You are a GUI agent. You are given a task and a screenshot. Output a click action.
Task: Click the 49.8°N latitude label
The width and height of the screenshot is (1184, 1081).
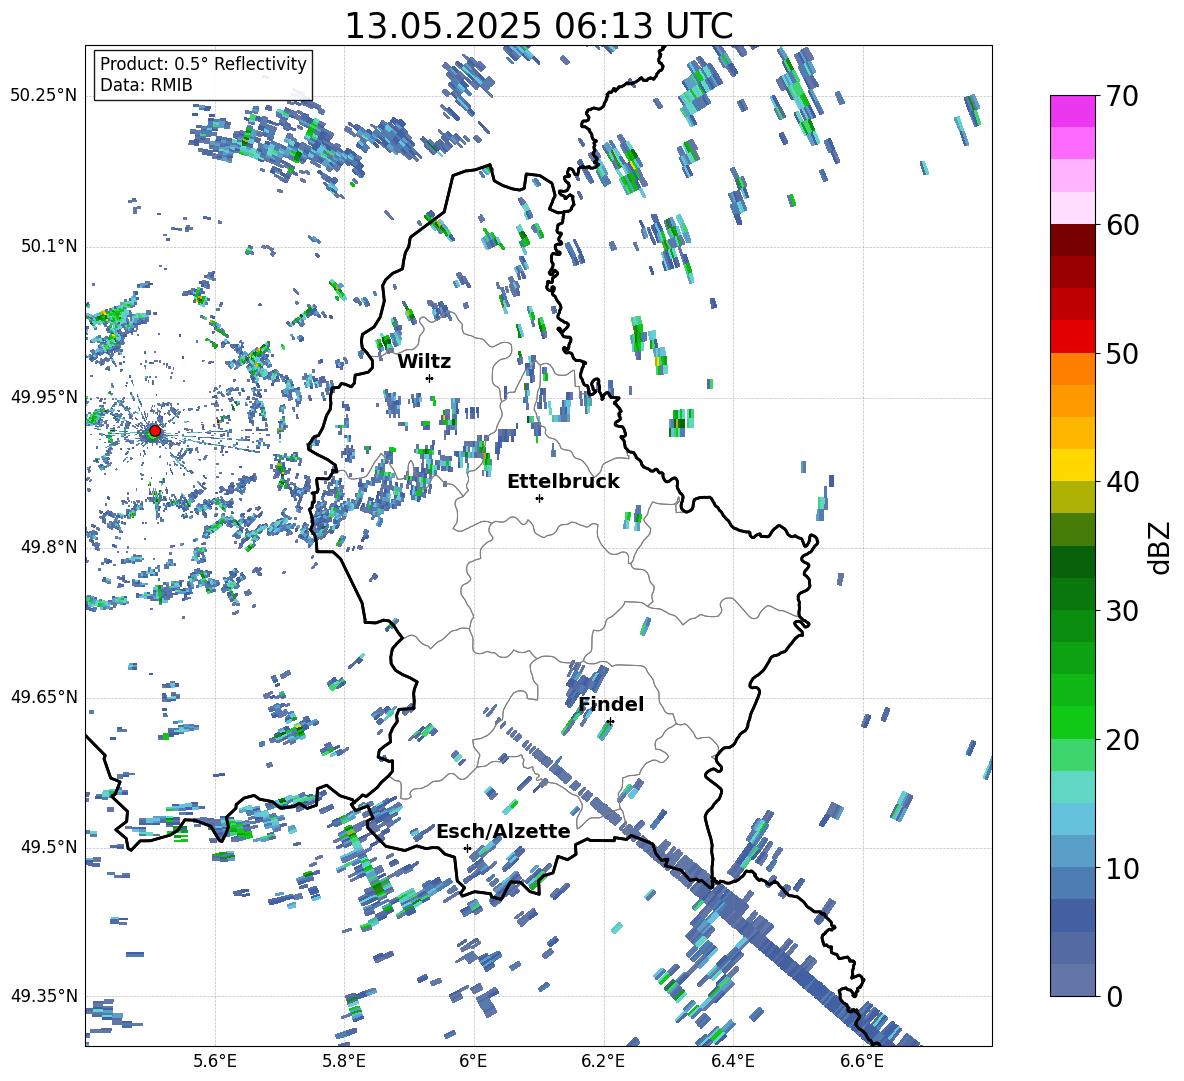click(x=49, y=547)
